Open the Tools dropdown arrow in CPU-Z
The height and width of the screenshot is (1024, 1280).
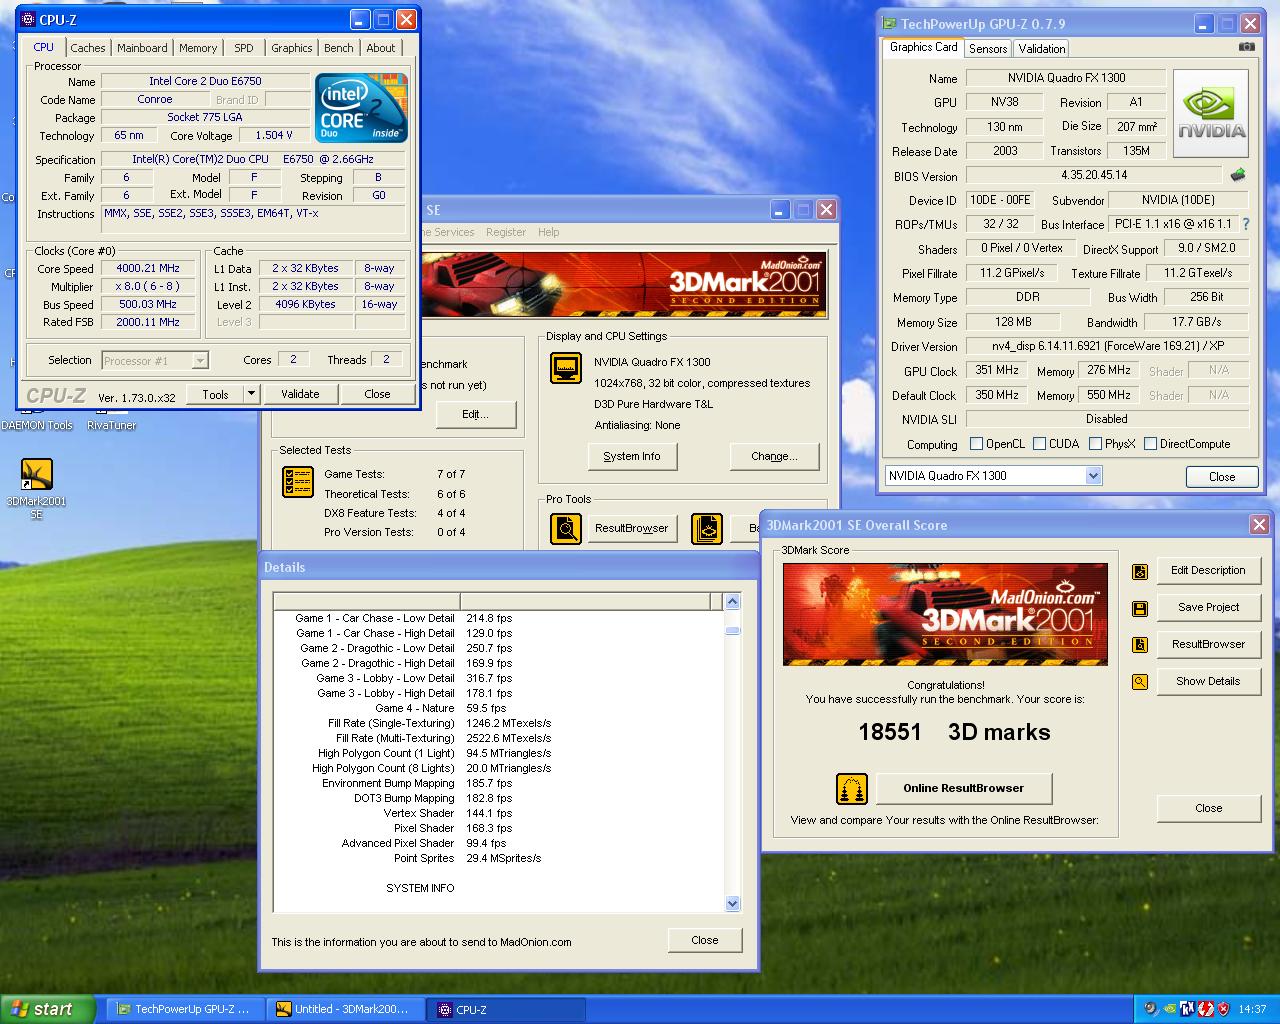[251, 394]
